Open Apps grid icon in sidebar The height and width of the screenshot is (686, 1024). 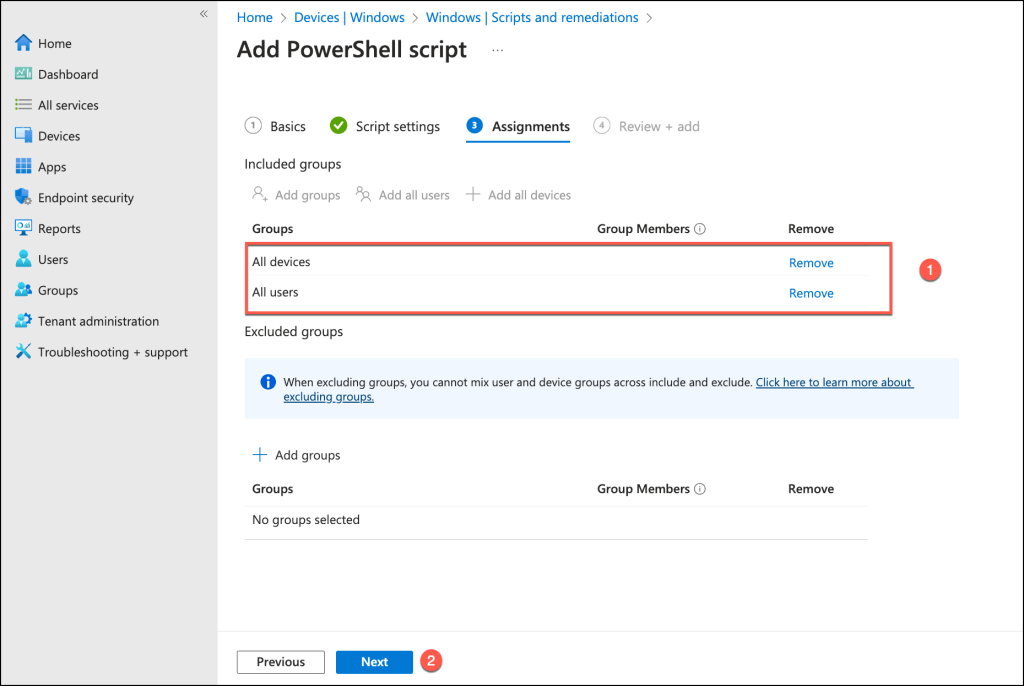pos(24,167)
